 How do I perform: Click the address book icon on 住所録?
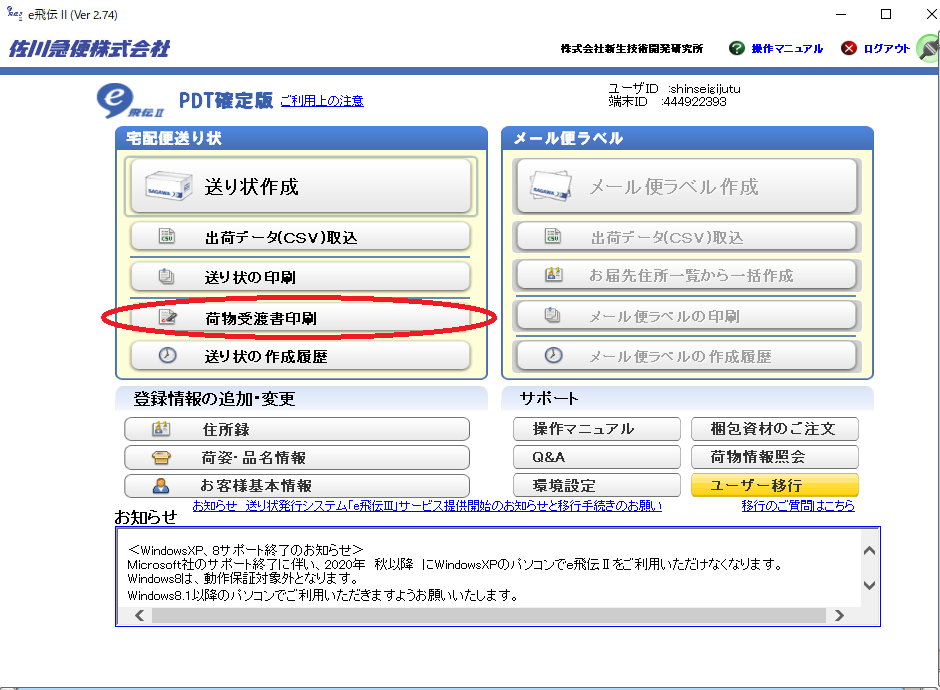click(x=161, y=429)
